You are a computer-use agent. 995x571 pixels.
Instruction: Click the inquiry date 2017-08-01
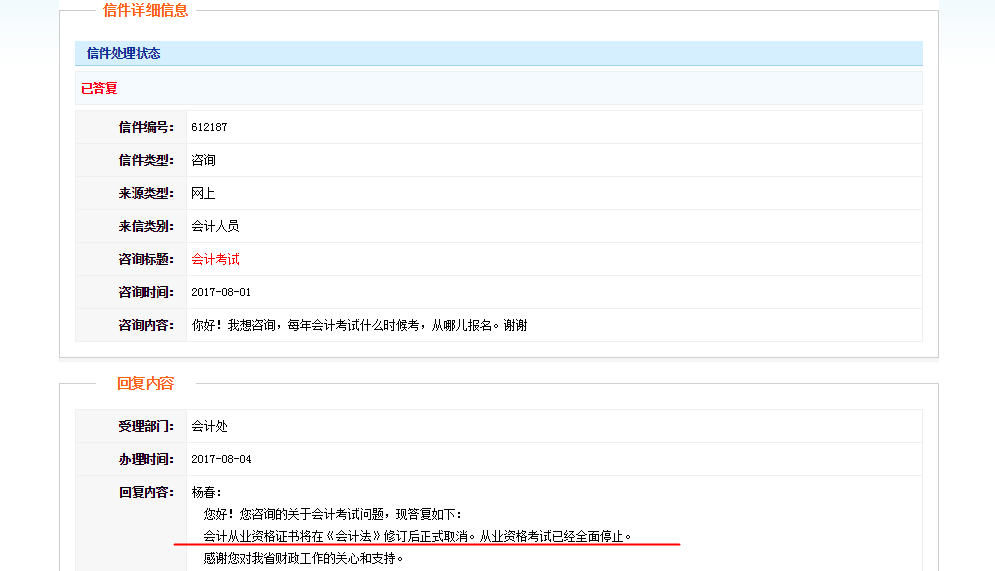(x=221, y=292)
